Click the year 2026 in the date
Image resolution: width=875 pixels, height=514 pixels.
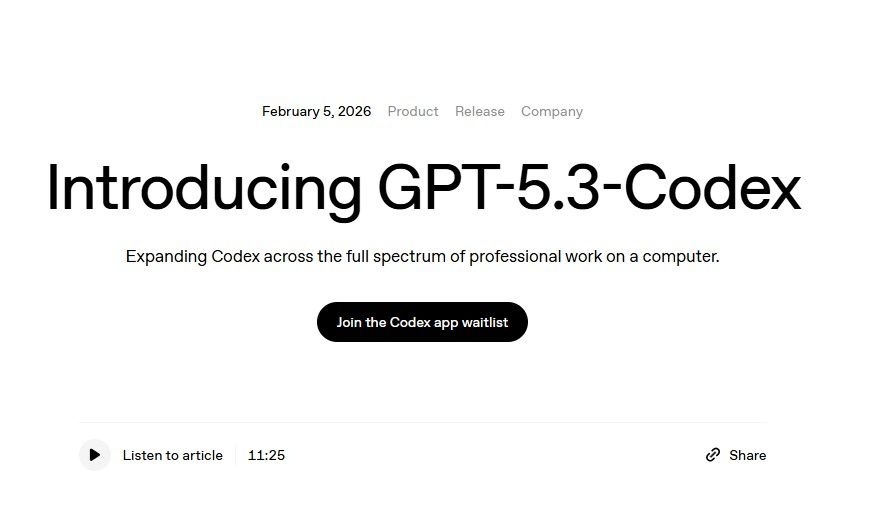[354, 111]
